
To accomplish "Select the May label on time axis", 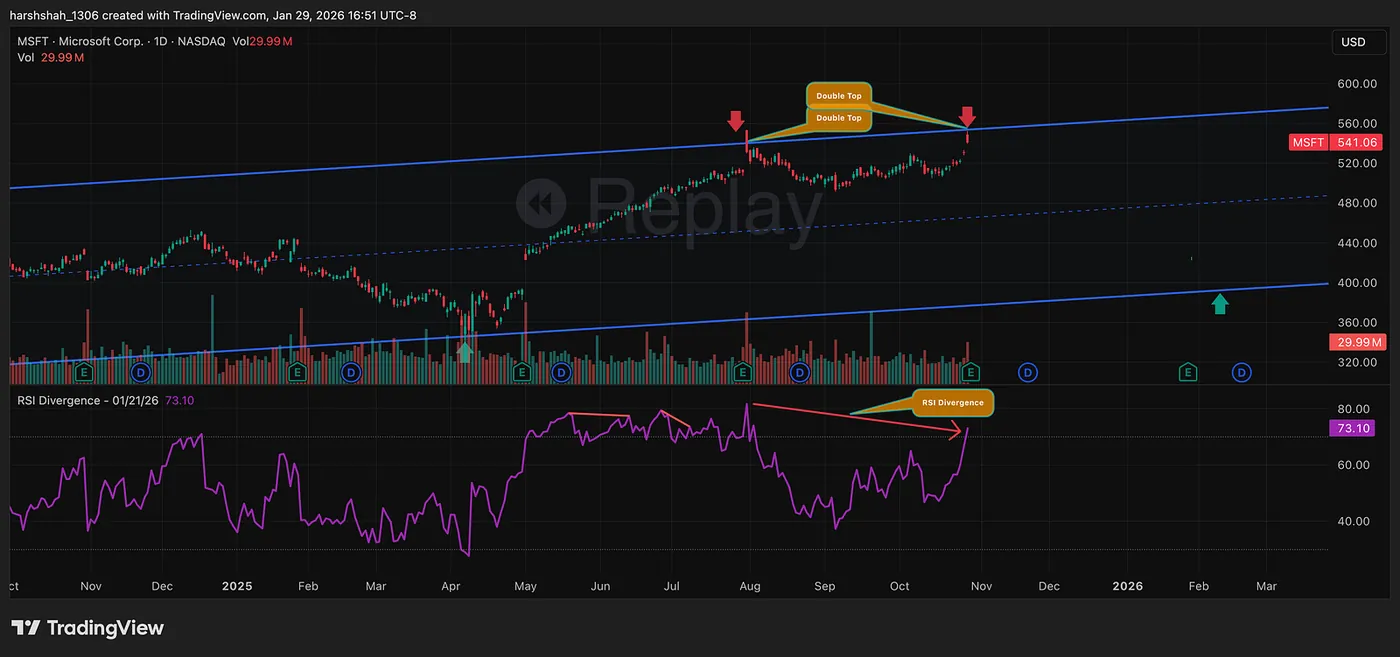I will [x=527, y=586].
